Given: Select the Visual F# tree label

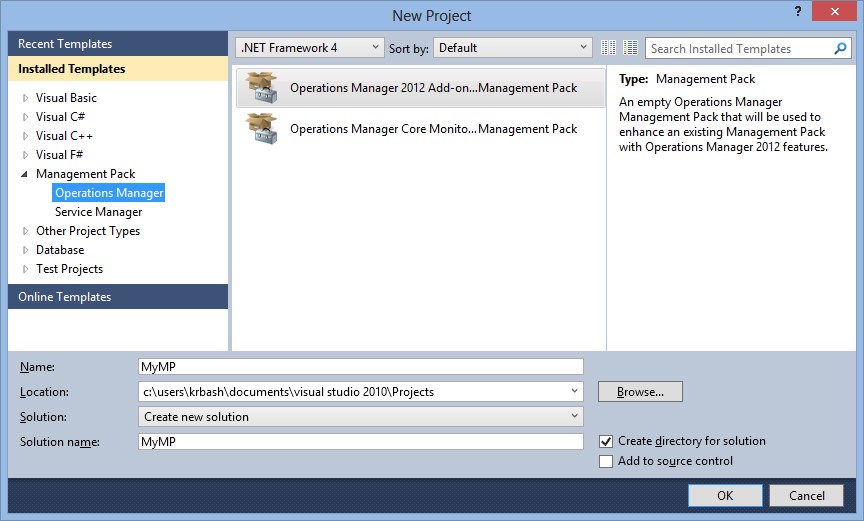Looking at the screenshot, I should (59, 155).
